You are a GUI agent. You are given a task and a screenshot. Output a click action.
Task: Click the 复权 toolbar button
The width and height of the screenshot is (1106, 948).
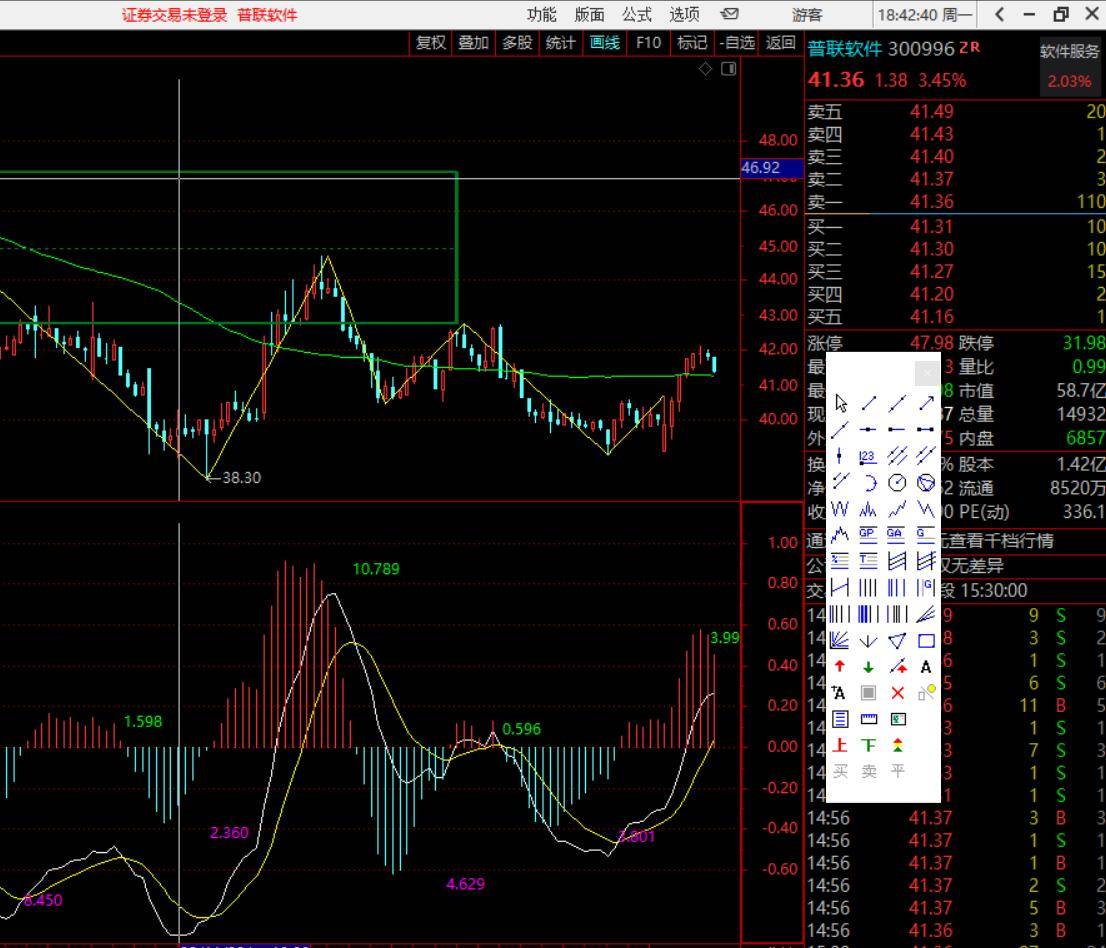pyautogui.click(x=431, y=42)
